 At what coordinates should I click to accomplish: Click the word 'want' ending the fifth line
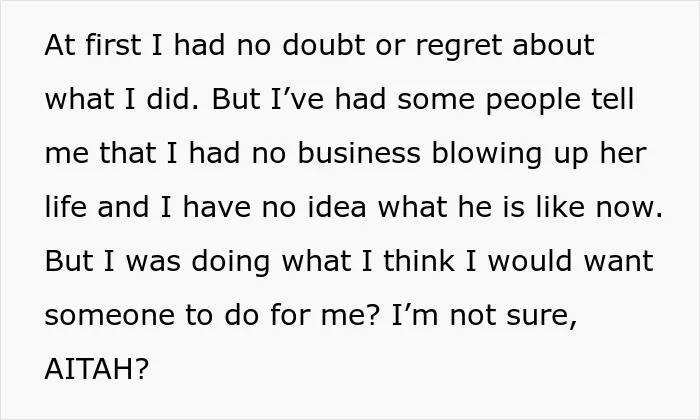tap(619, 262)
